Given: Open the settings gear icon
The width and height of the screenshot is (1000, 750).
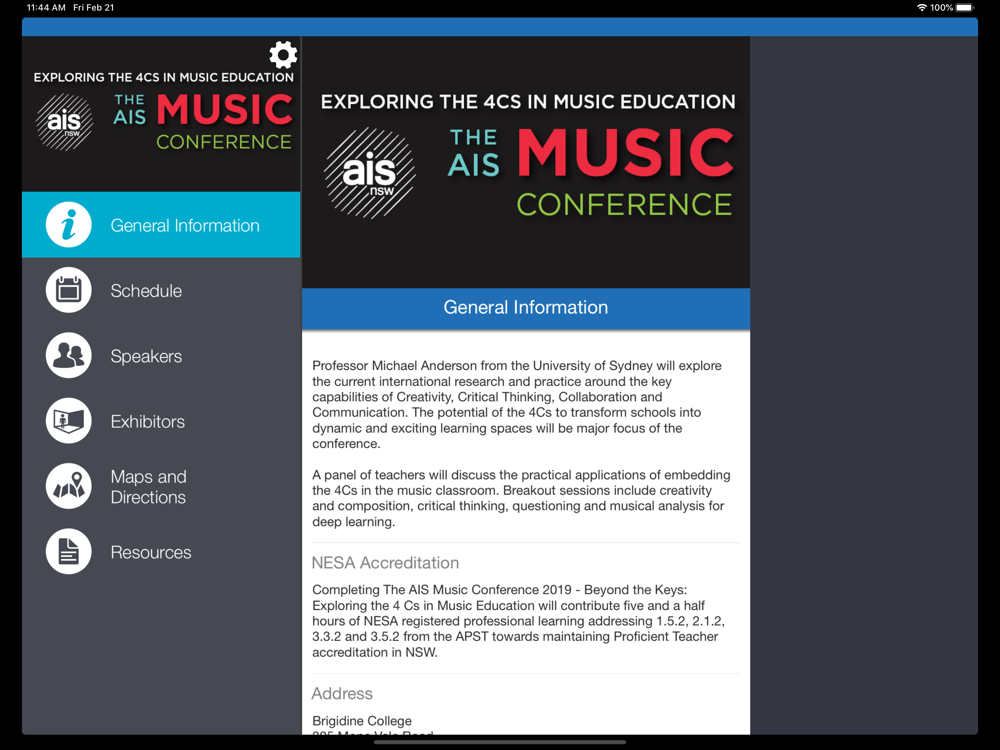Looking at the screenshot, I should click(x=283, y=55).
